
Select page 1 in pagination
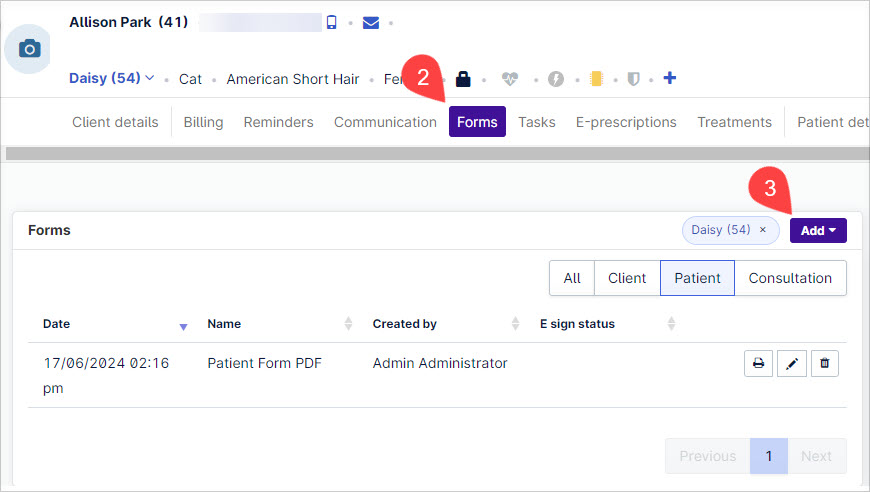pos(768,456)
